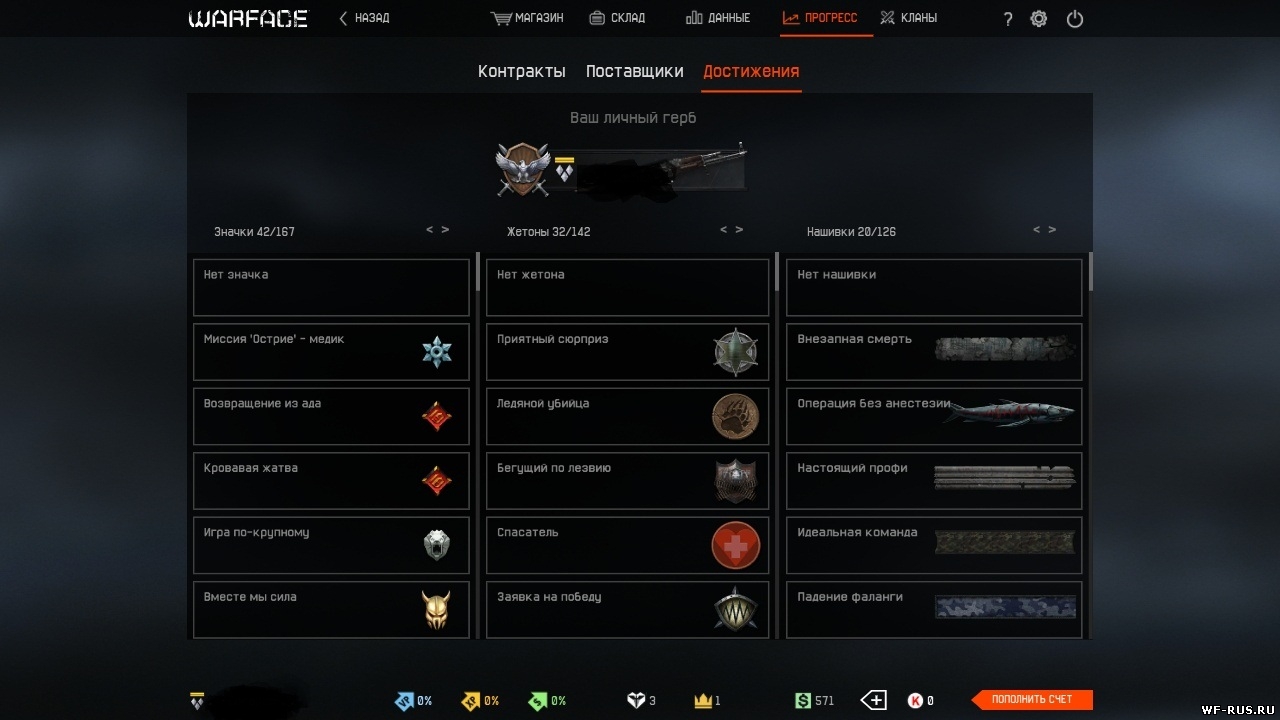Viewport: 1280px width, 720px height.
Task: Click the Значки list scrollbar
Action: pos(477,271)
